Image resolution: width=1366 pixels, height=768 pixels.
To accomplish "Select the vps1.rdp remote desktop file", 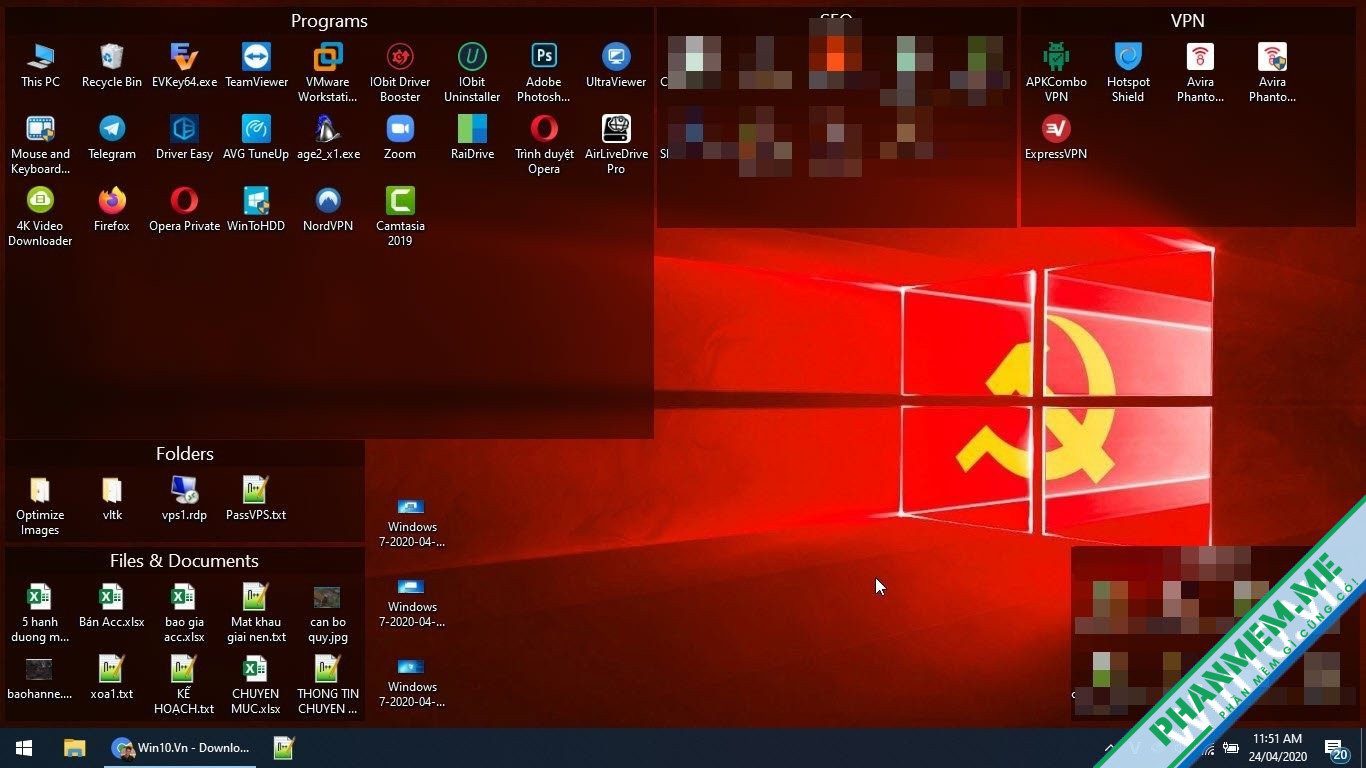I will coord(184,498).
